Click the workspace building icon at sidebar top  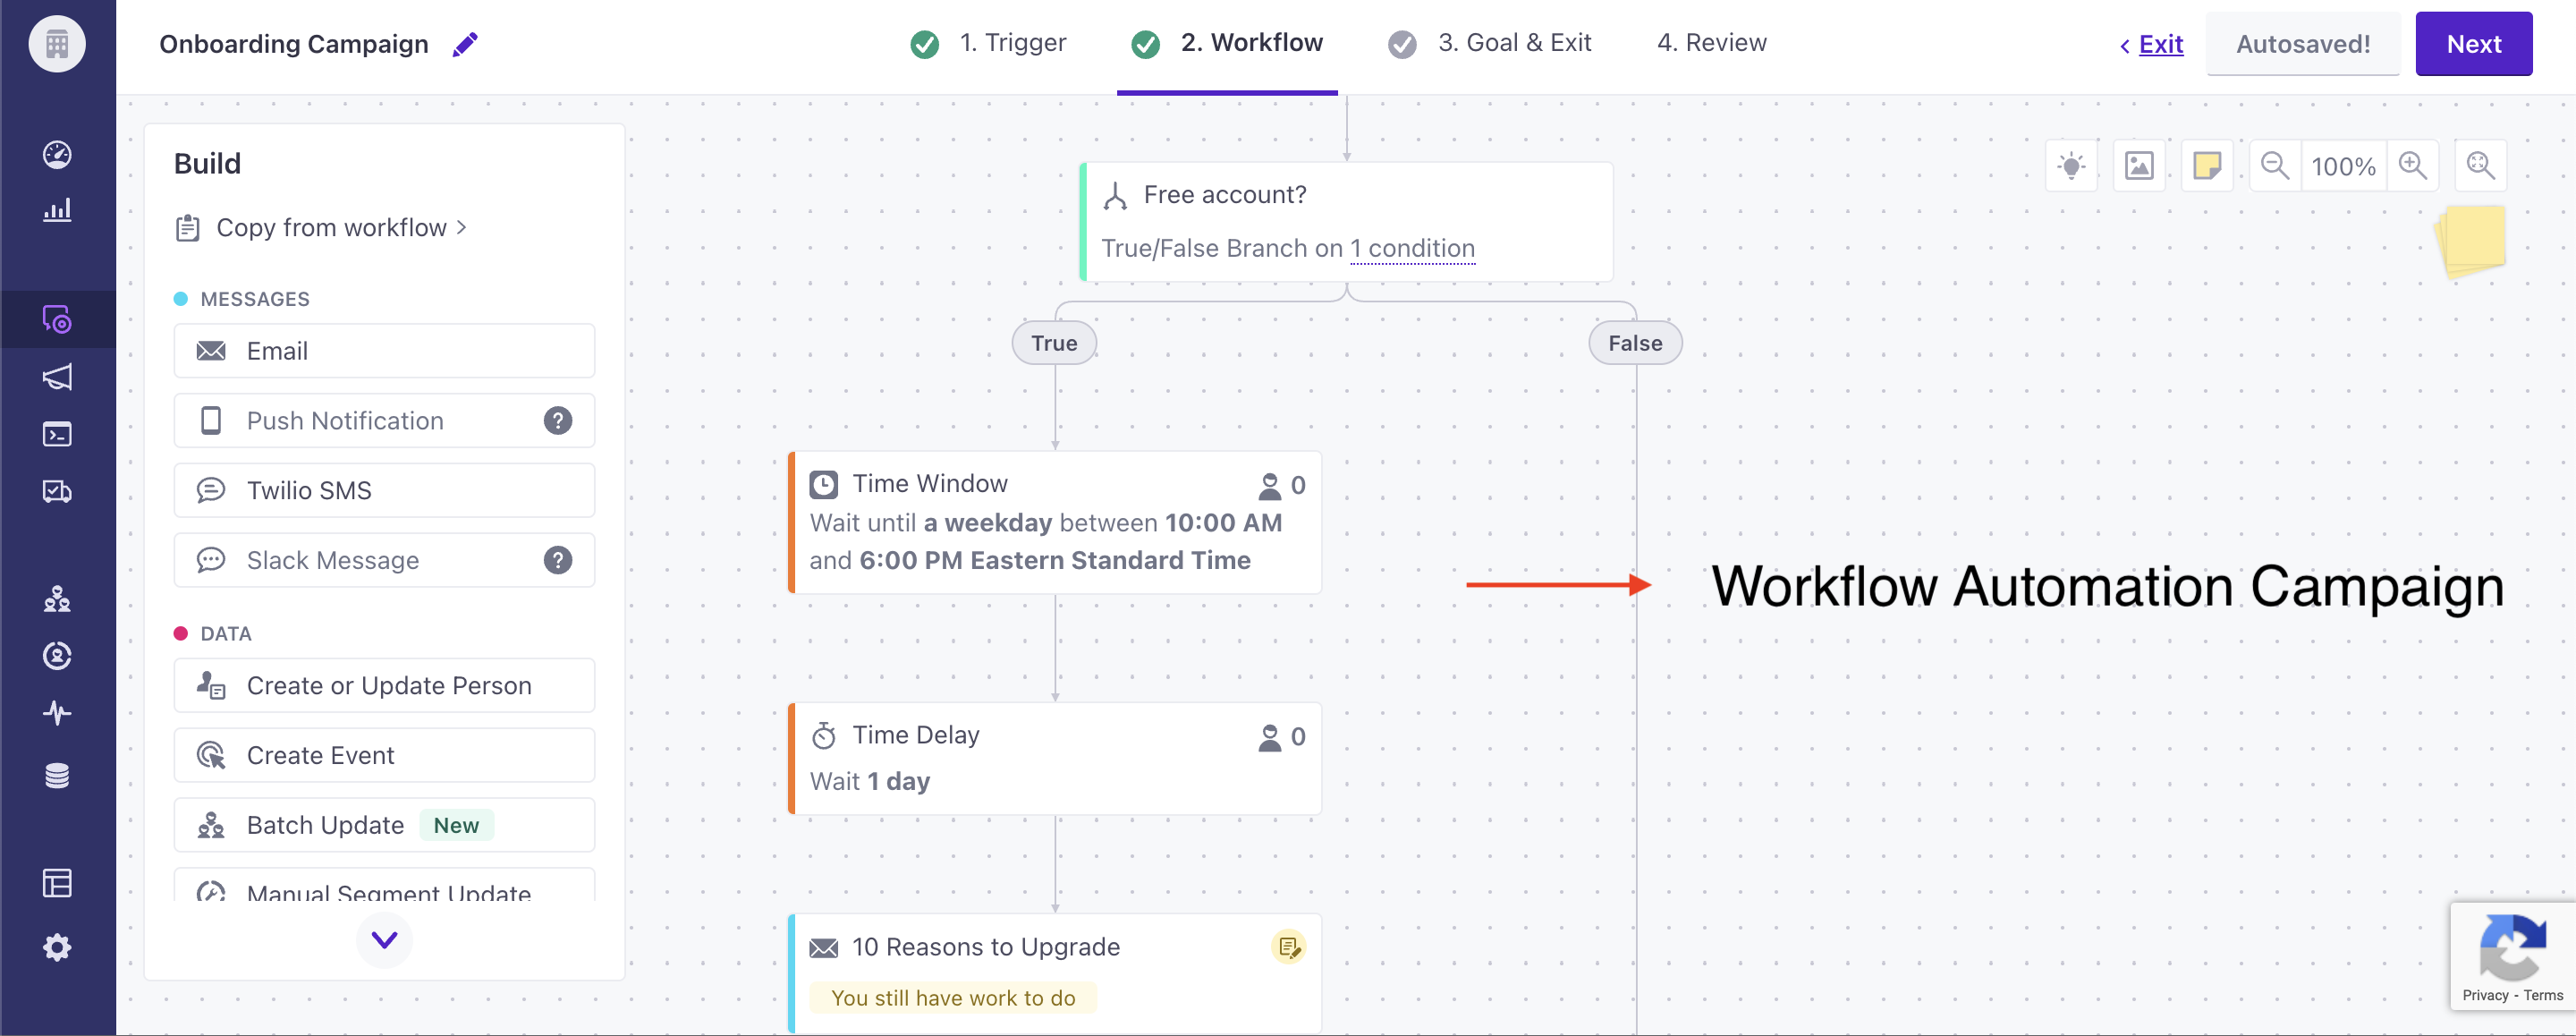coord(57,44)
